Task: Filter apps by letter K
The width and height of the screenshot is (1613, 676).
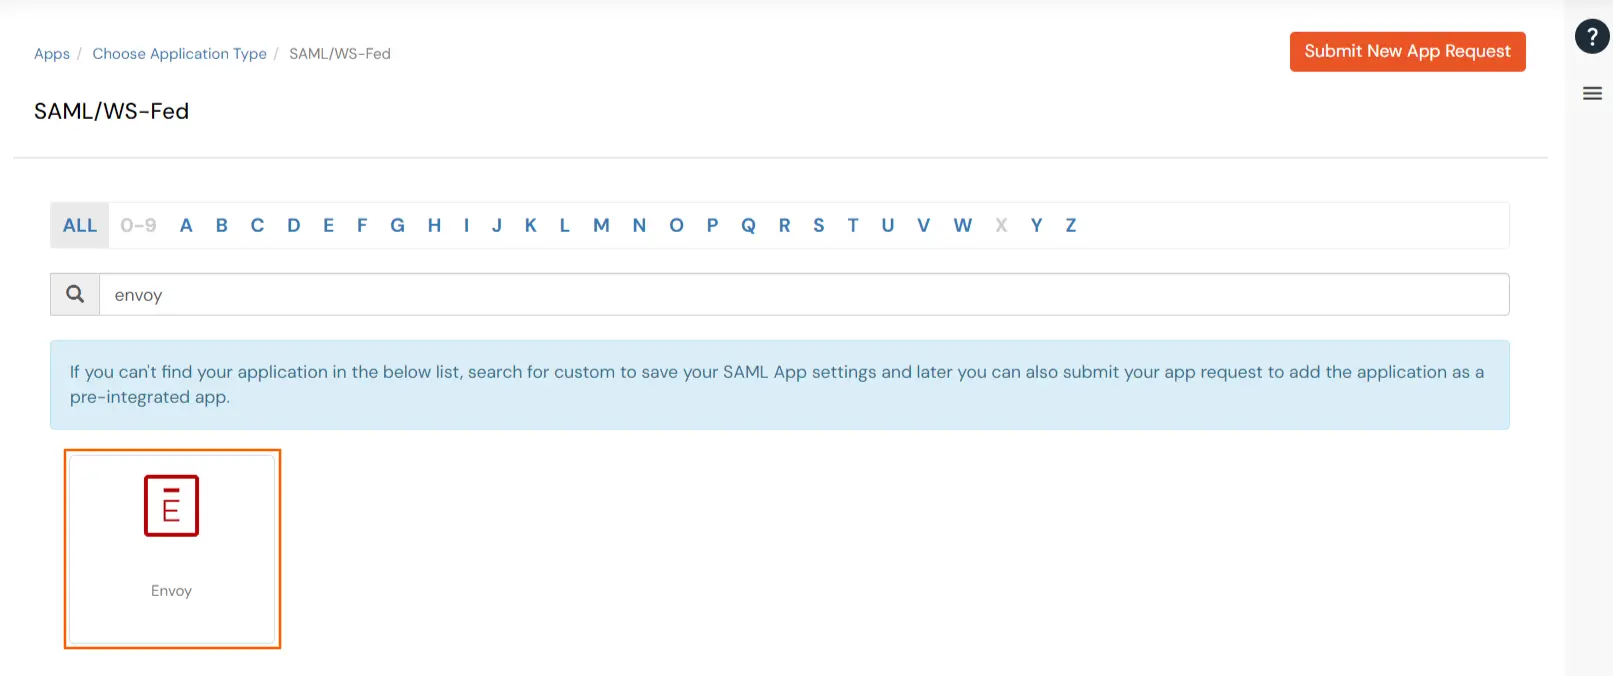Action: [531, 226]
